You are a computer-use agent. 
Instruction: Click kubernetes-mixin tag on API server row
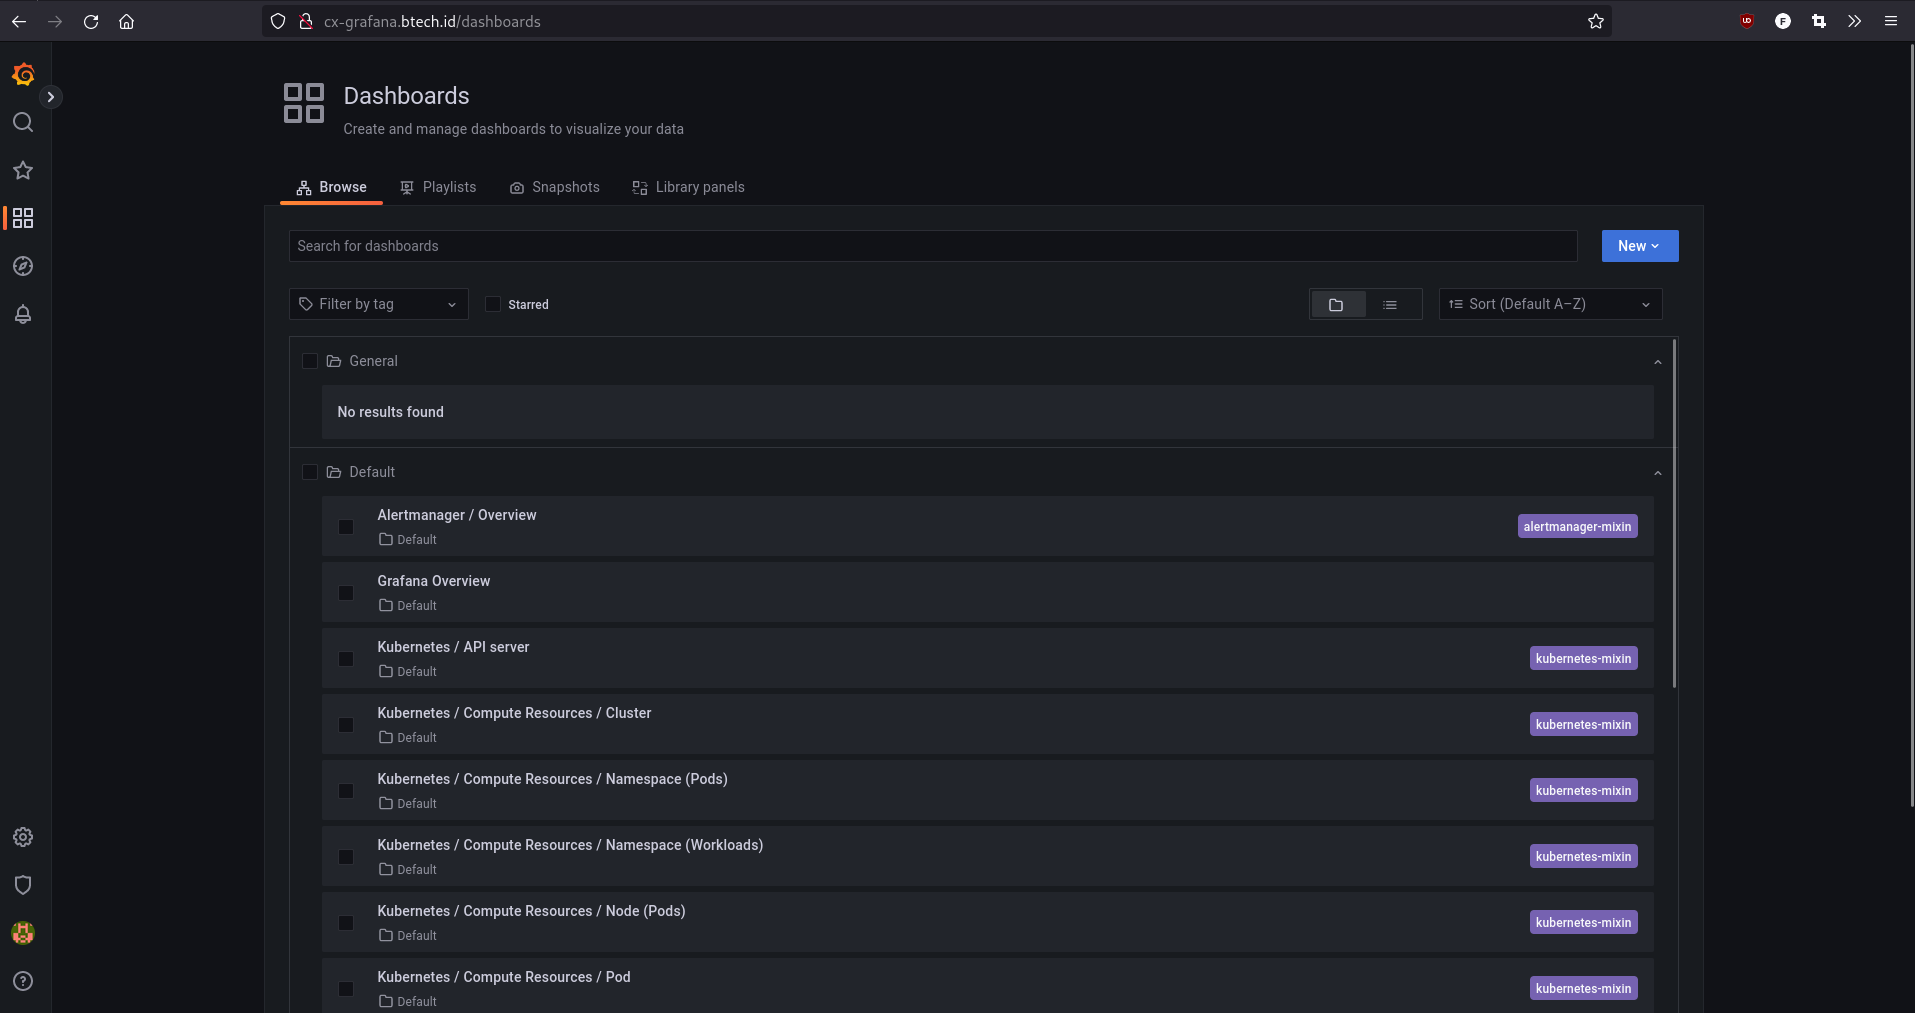[1583, 659]
